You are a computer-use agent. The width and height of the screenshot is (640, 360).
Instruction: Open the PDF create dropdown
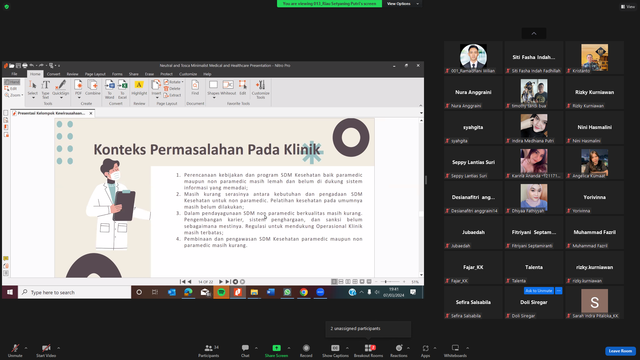pyautogui.click(x=78, y=98)
